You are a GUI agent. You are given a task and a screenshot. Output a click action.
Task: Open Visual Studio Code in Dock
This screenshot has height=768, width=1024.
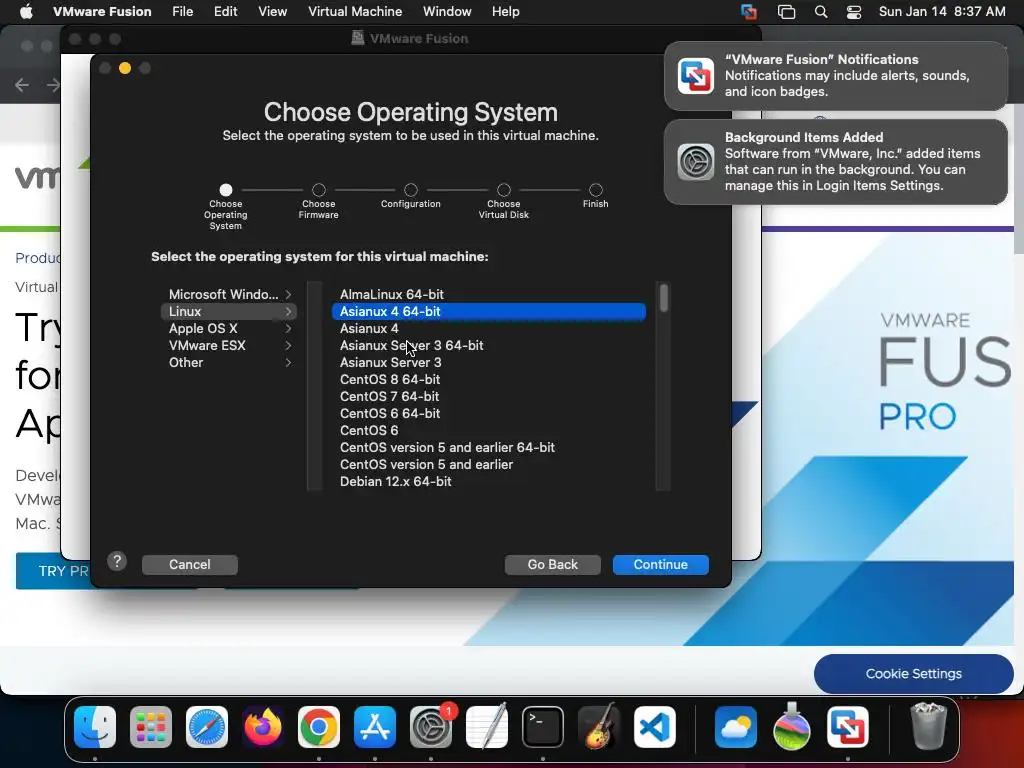pos(655,727)
